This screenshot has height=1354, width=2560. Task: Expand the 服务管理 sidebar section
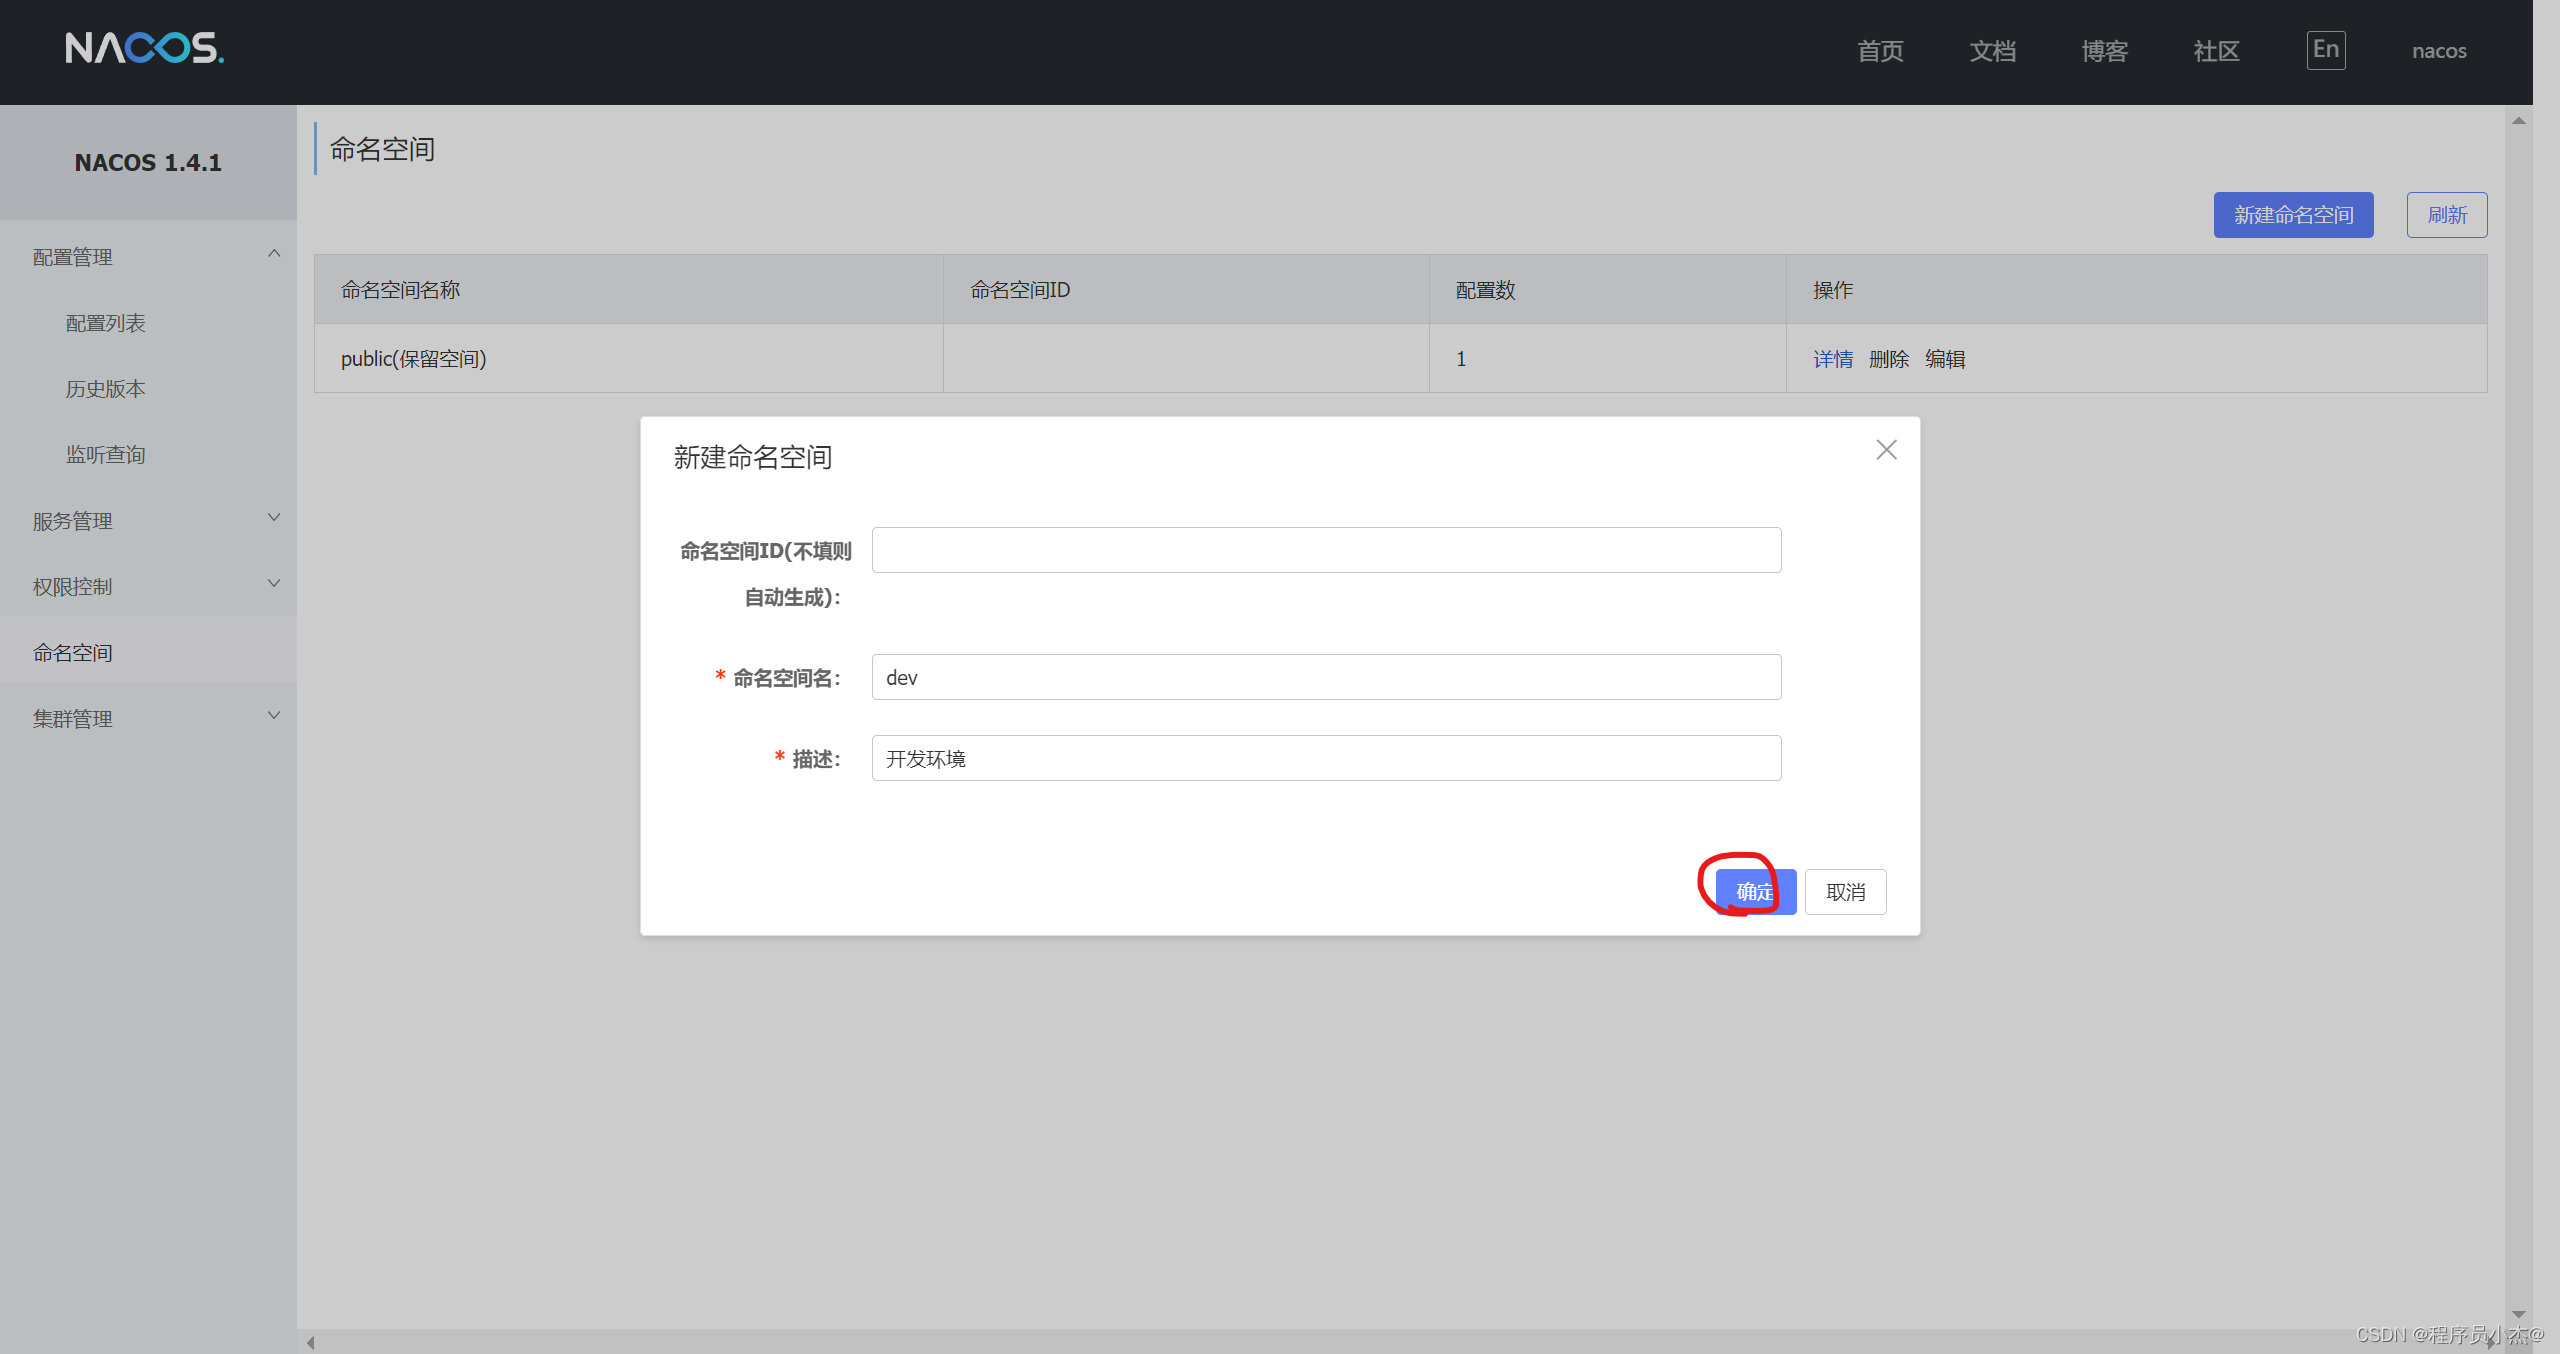point(148,520)
